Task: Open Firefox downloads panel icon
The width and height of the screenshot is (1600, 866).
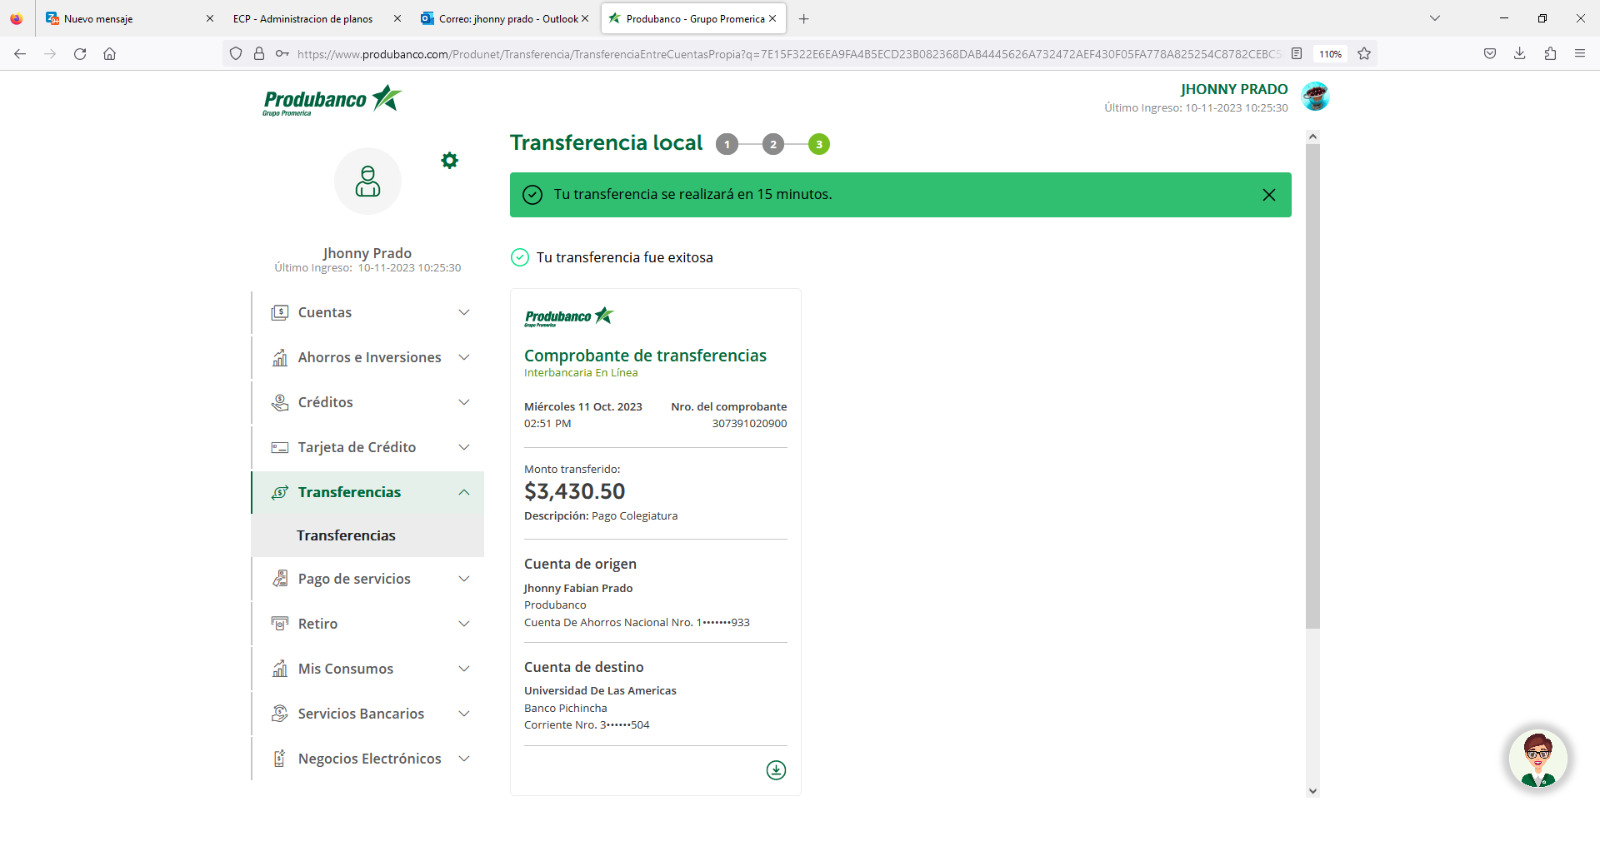Action: 1519,54
